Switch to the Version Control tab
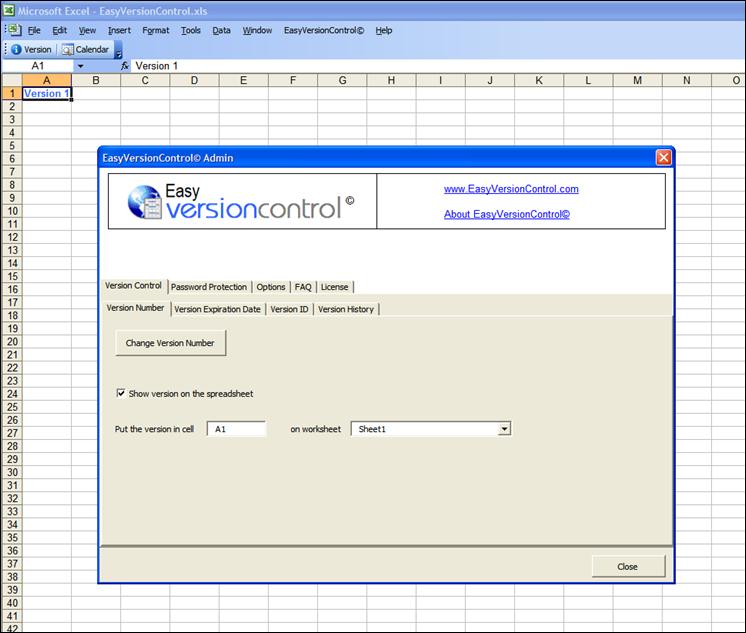The width and height of the screenshot is (746, 633). click(x=133, y=286)
